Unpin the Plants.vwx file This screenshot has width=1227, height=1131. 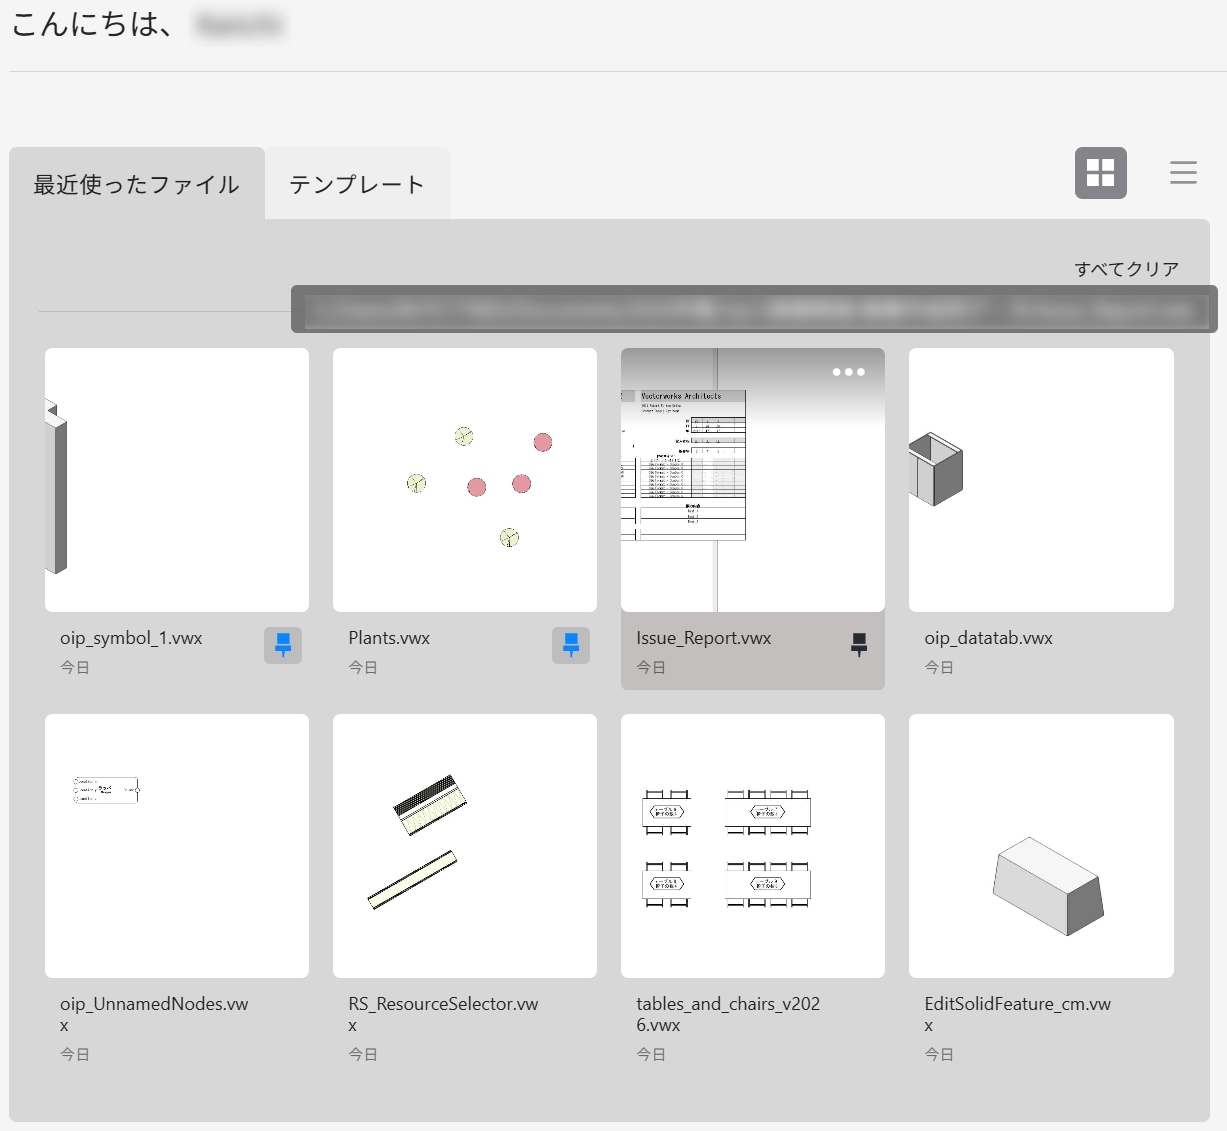(571, 645)
